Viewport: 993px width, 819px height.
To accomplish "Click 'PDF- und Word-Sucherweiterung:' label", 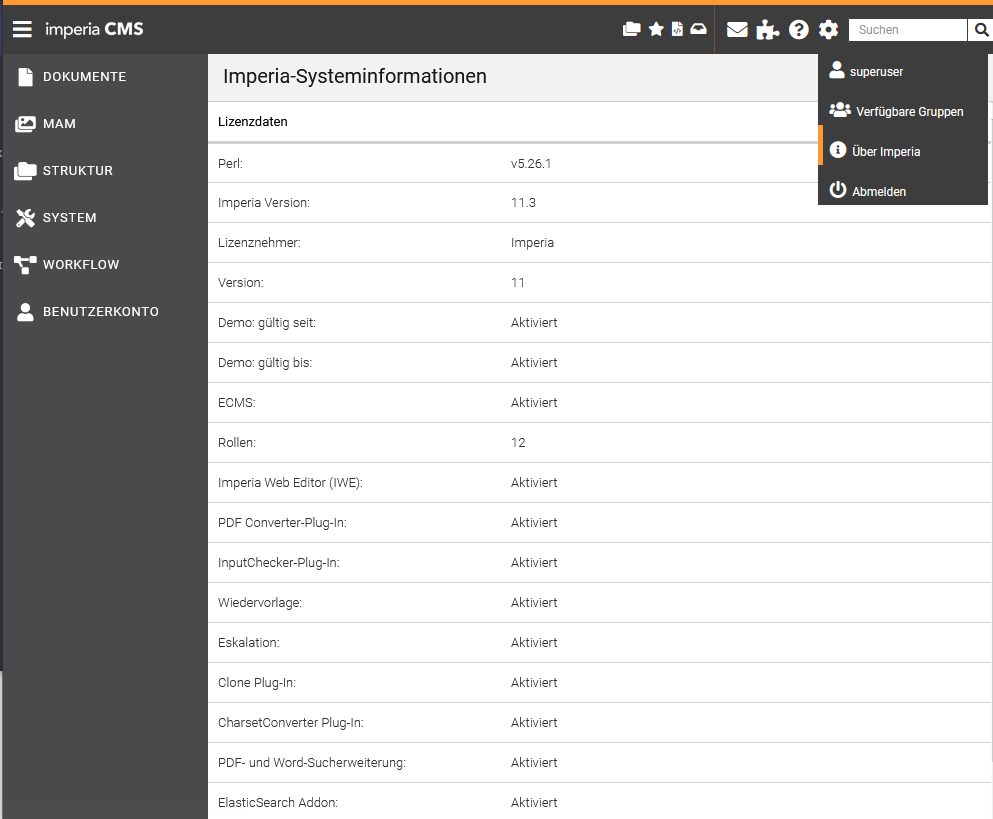I will coord(312,763).
